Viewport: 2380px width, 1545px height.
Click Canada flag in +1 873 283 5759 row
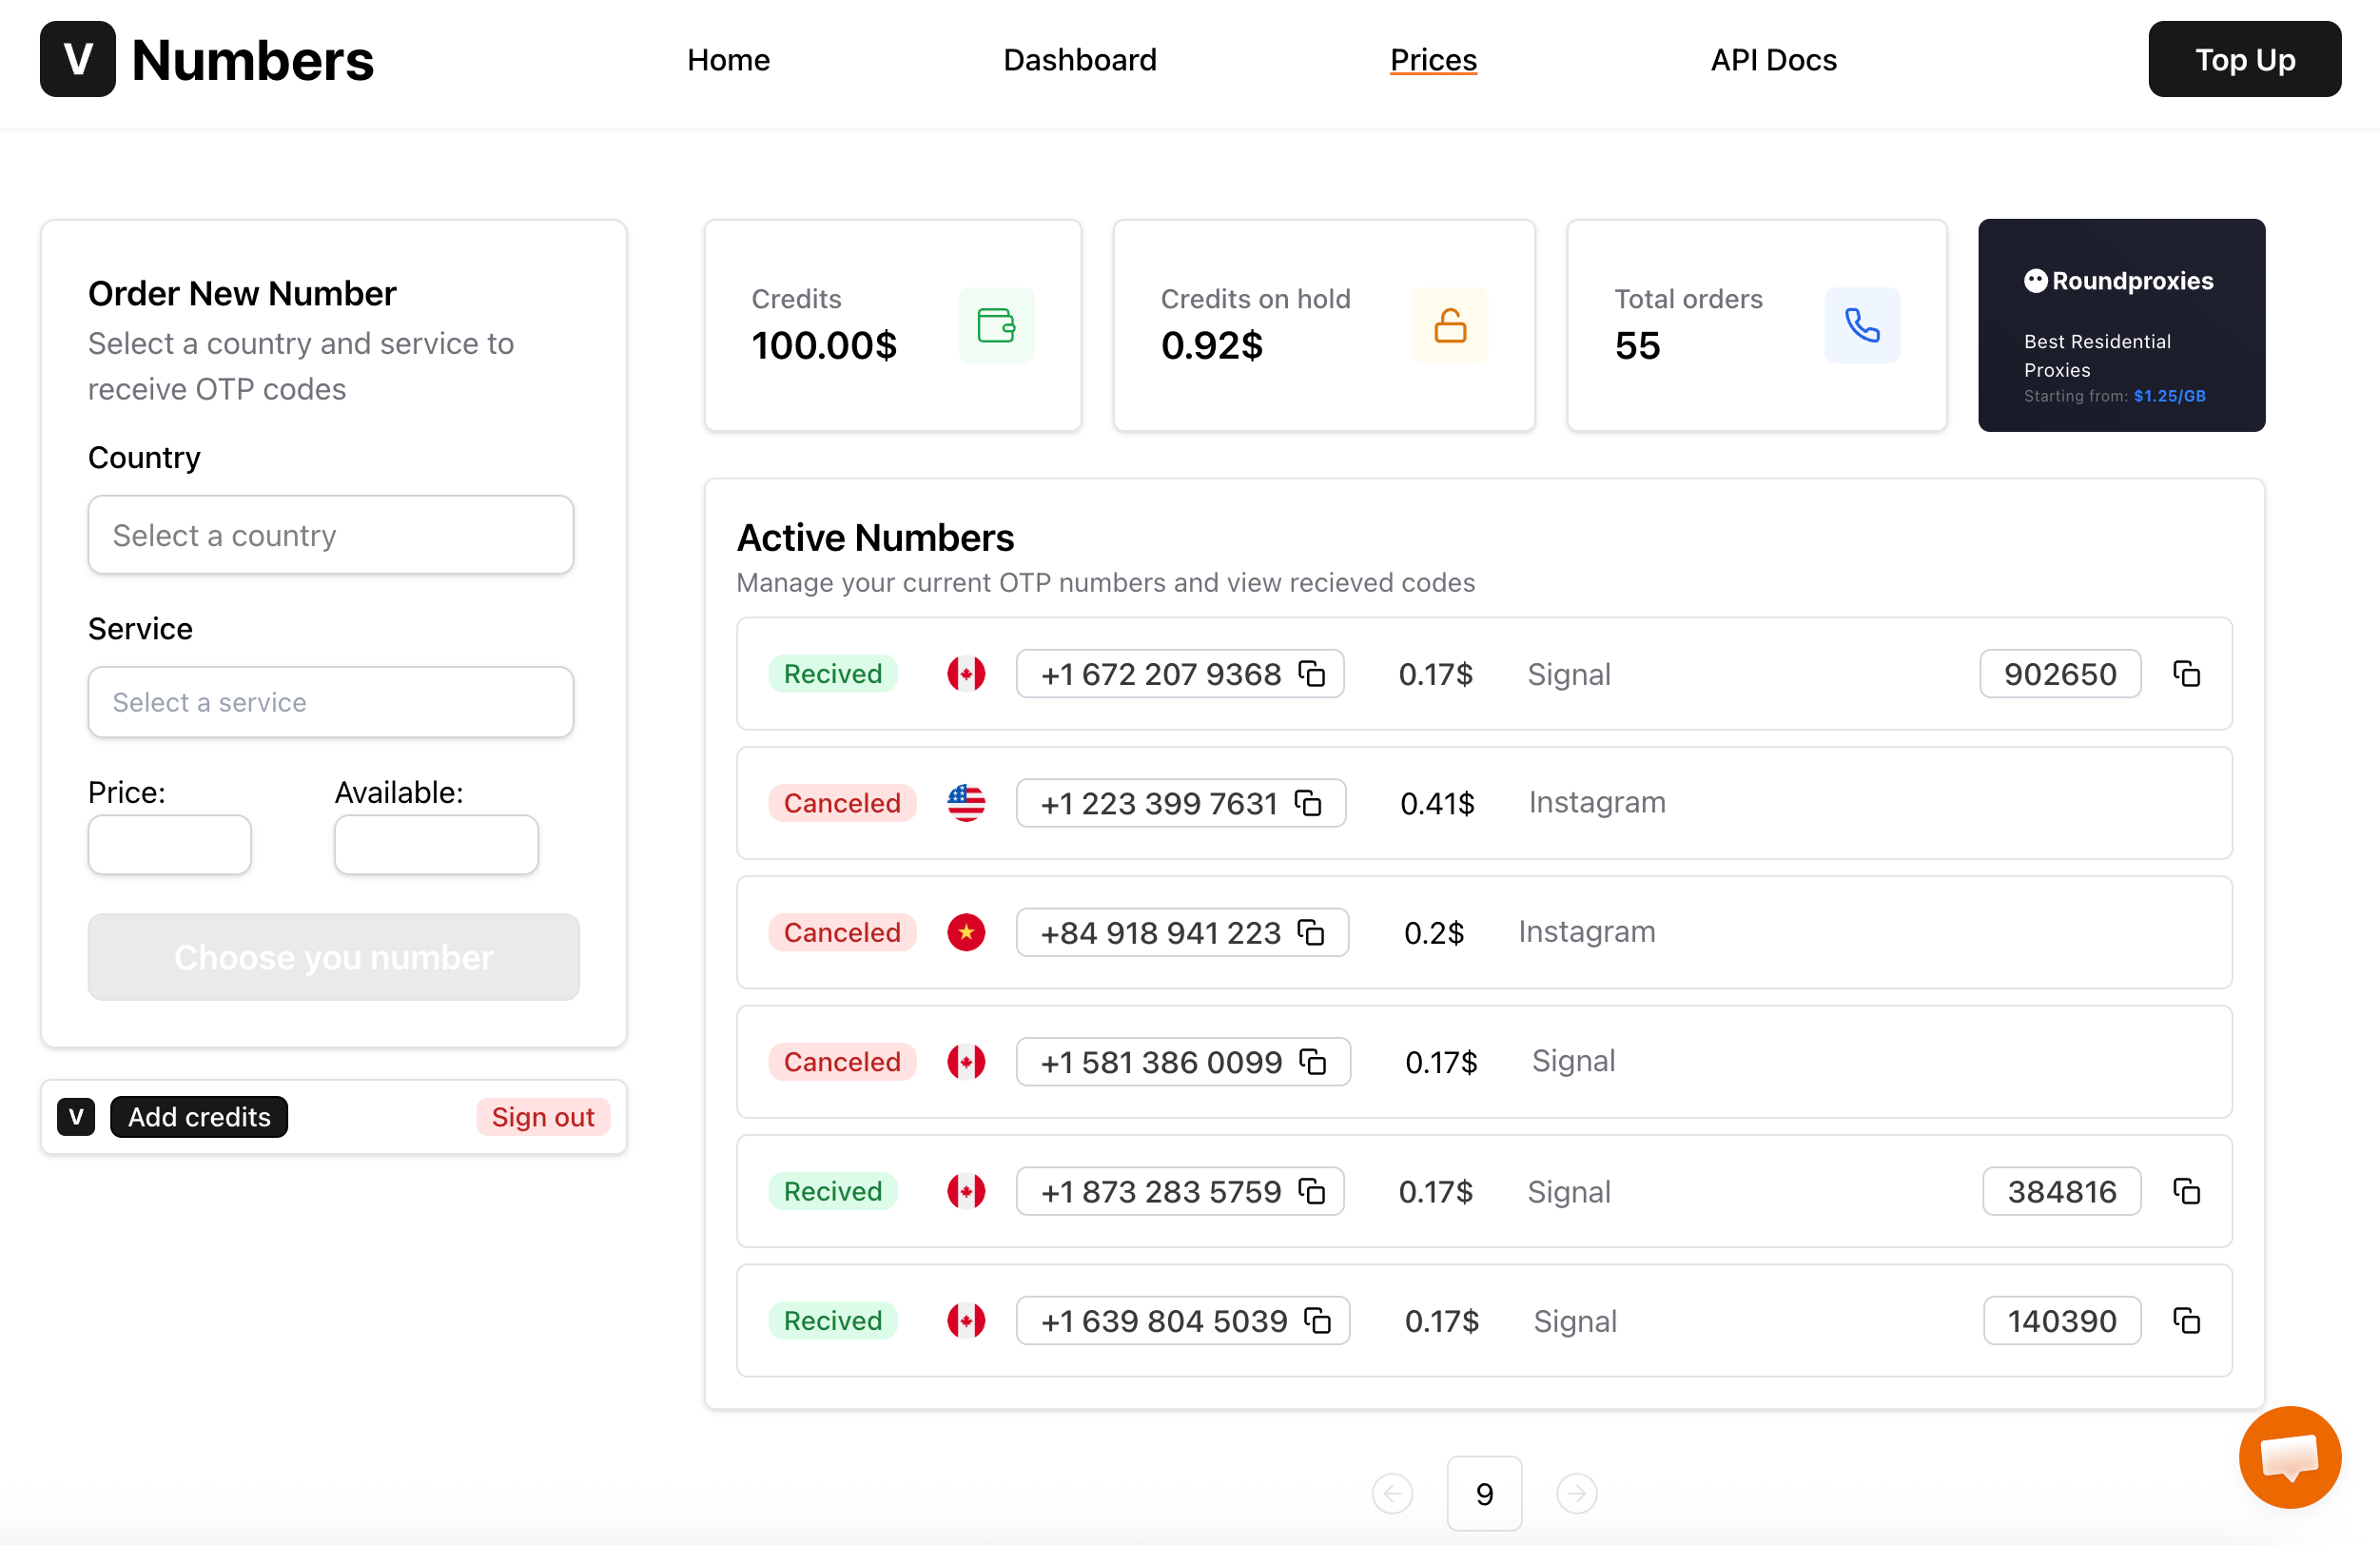(966, 1190)
